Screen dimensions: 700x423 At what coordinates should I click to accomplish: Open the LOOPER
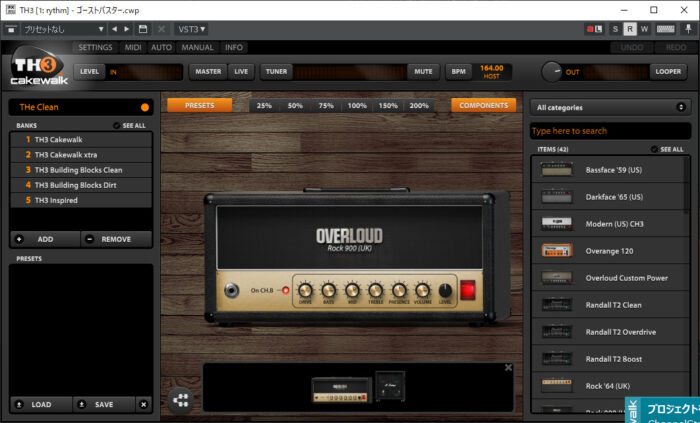tap(668, 72)
